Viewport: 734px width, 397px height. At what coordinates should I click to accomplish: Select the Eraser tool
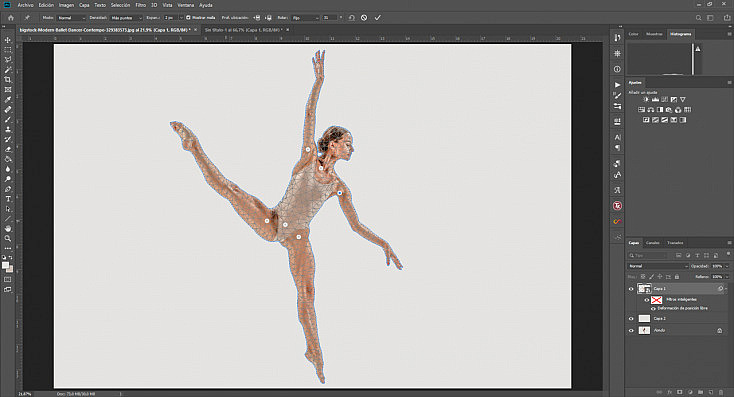click(8, 149)
